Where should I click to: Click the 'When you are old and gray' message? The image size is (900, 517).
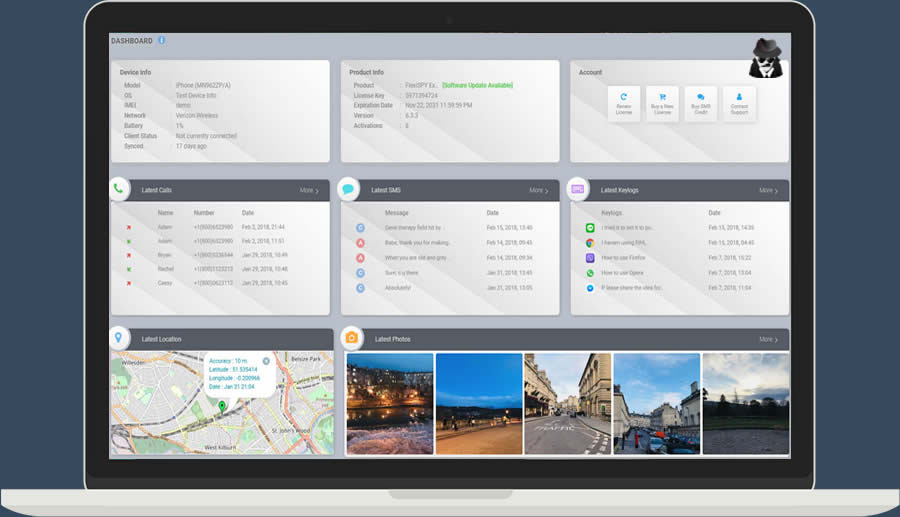click(x=415, y=258)
